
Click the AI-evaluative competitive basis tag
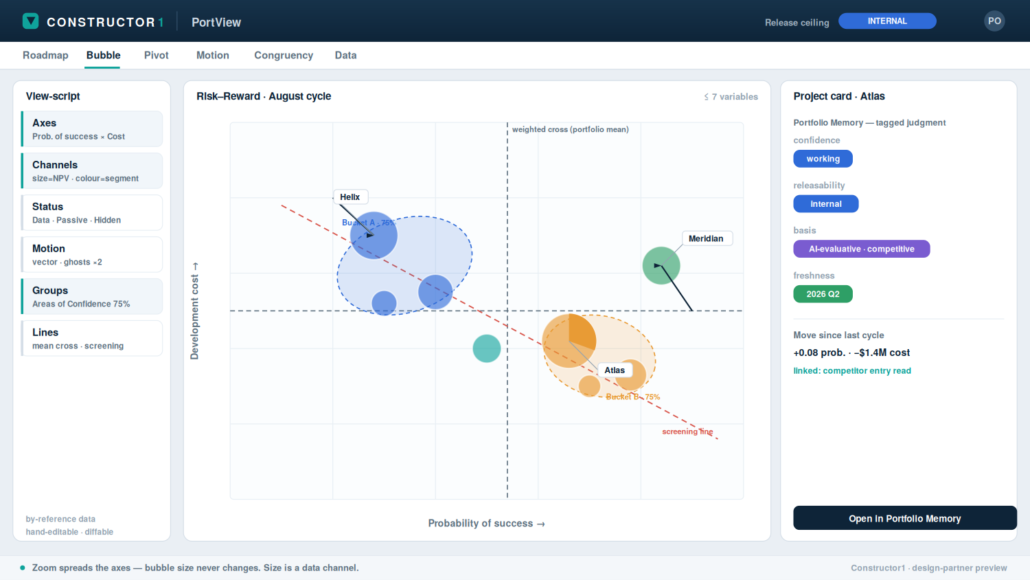861,249
